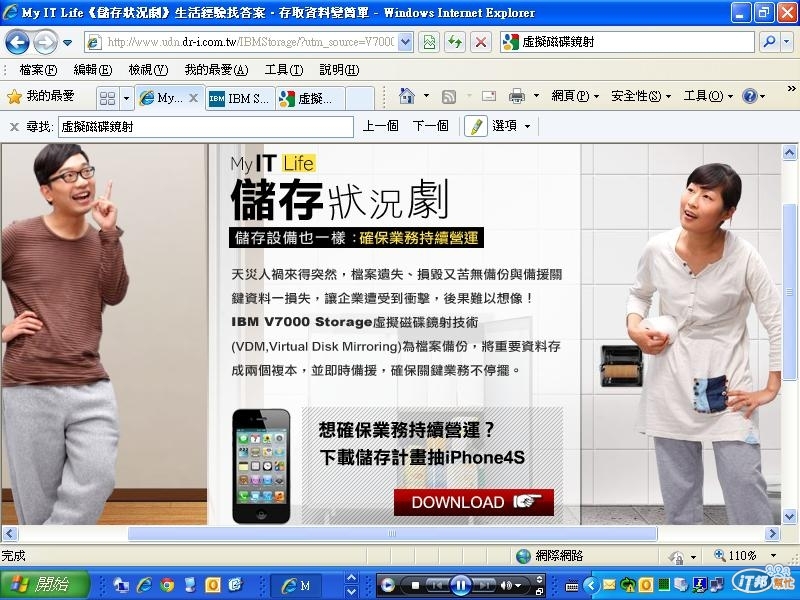
Task: Click the 尋找 find text field
Action: (x=206, y=127)
